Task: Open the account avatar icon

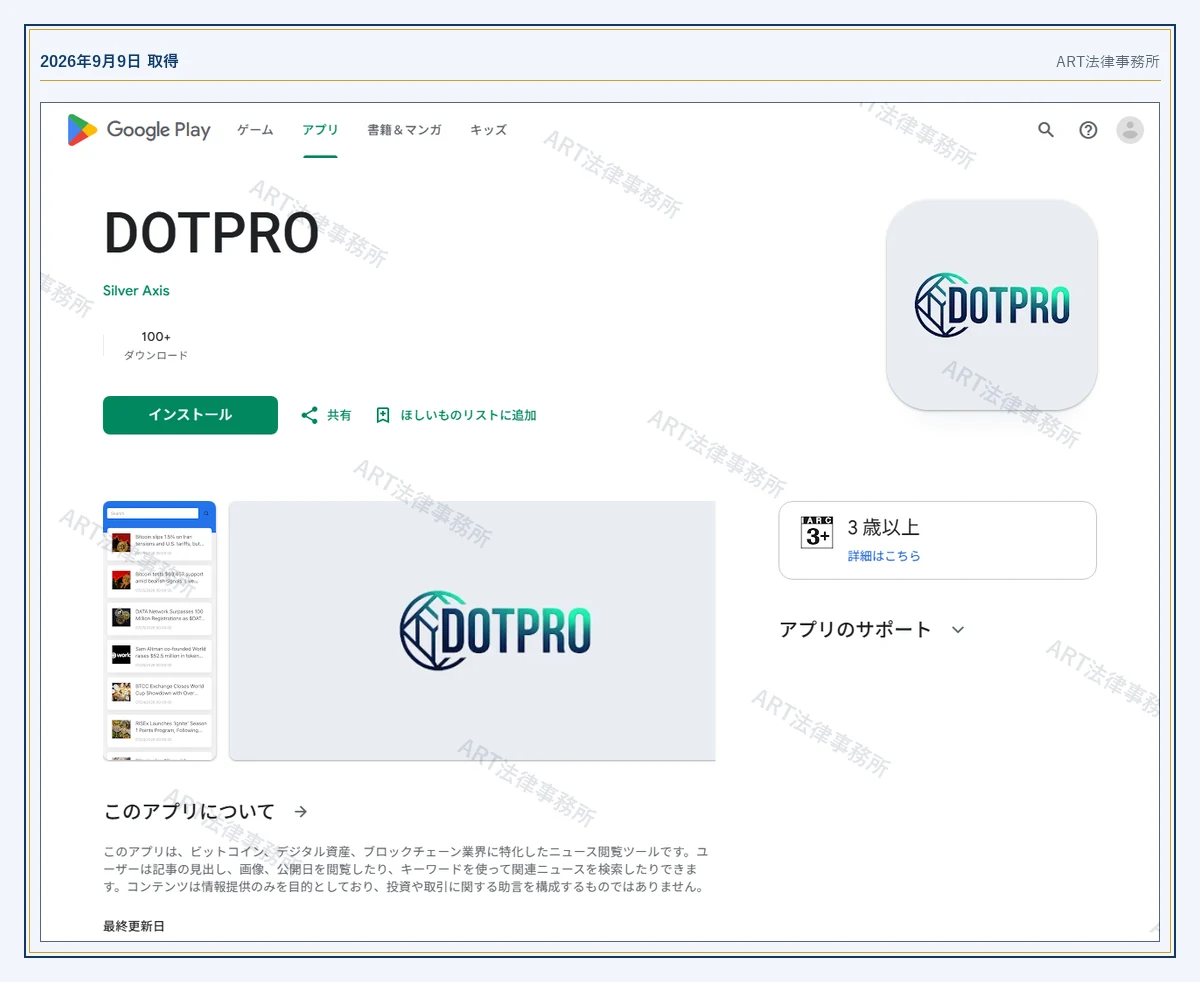Action: [x=1130, y=130]
